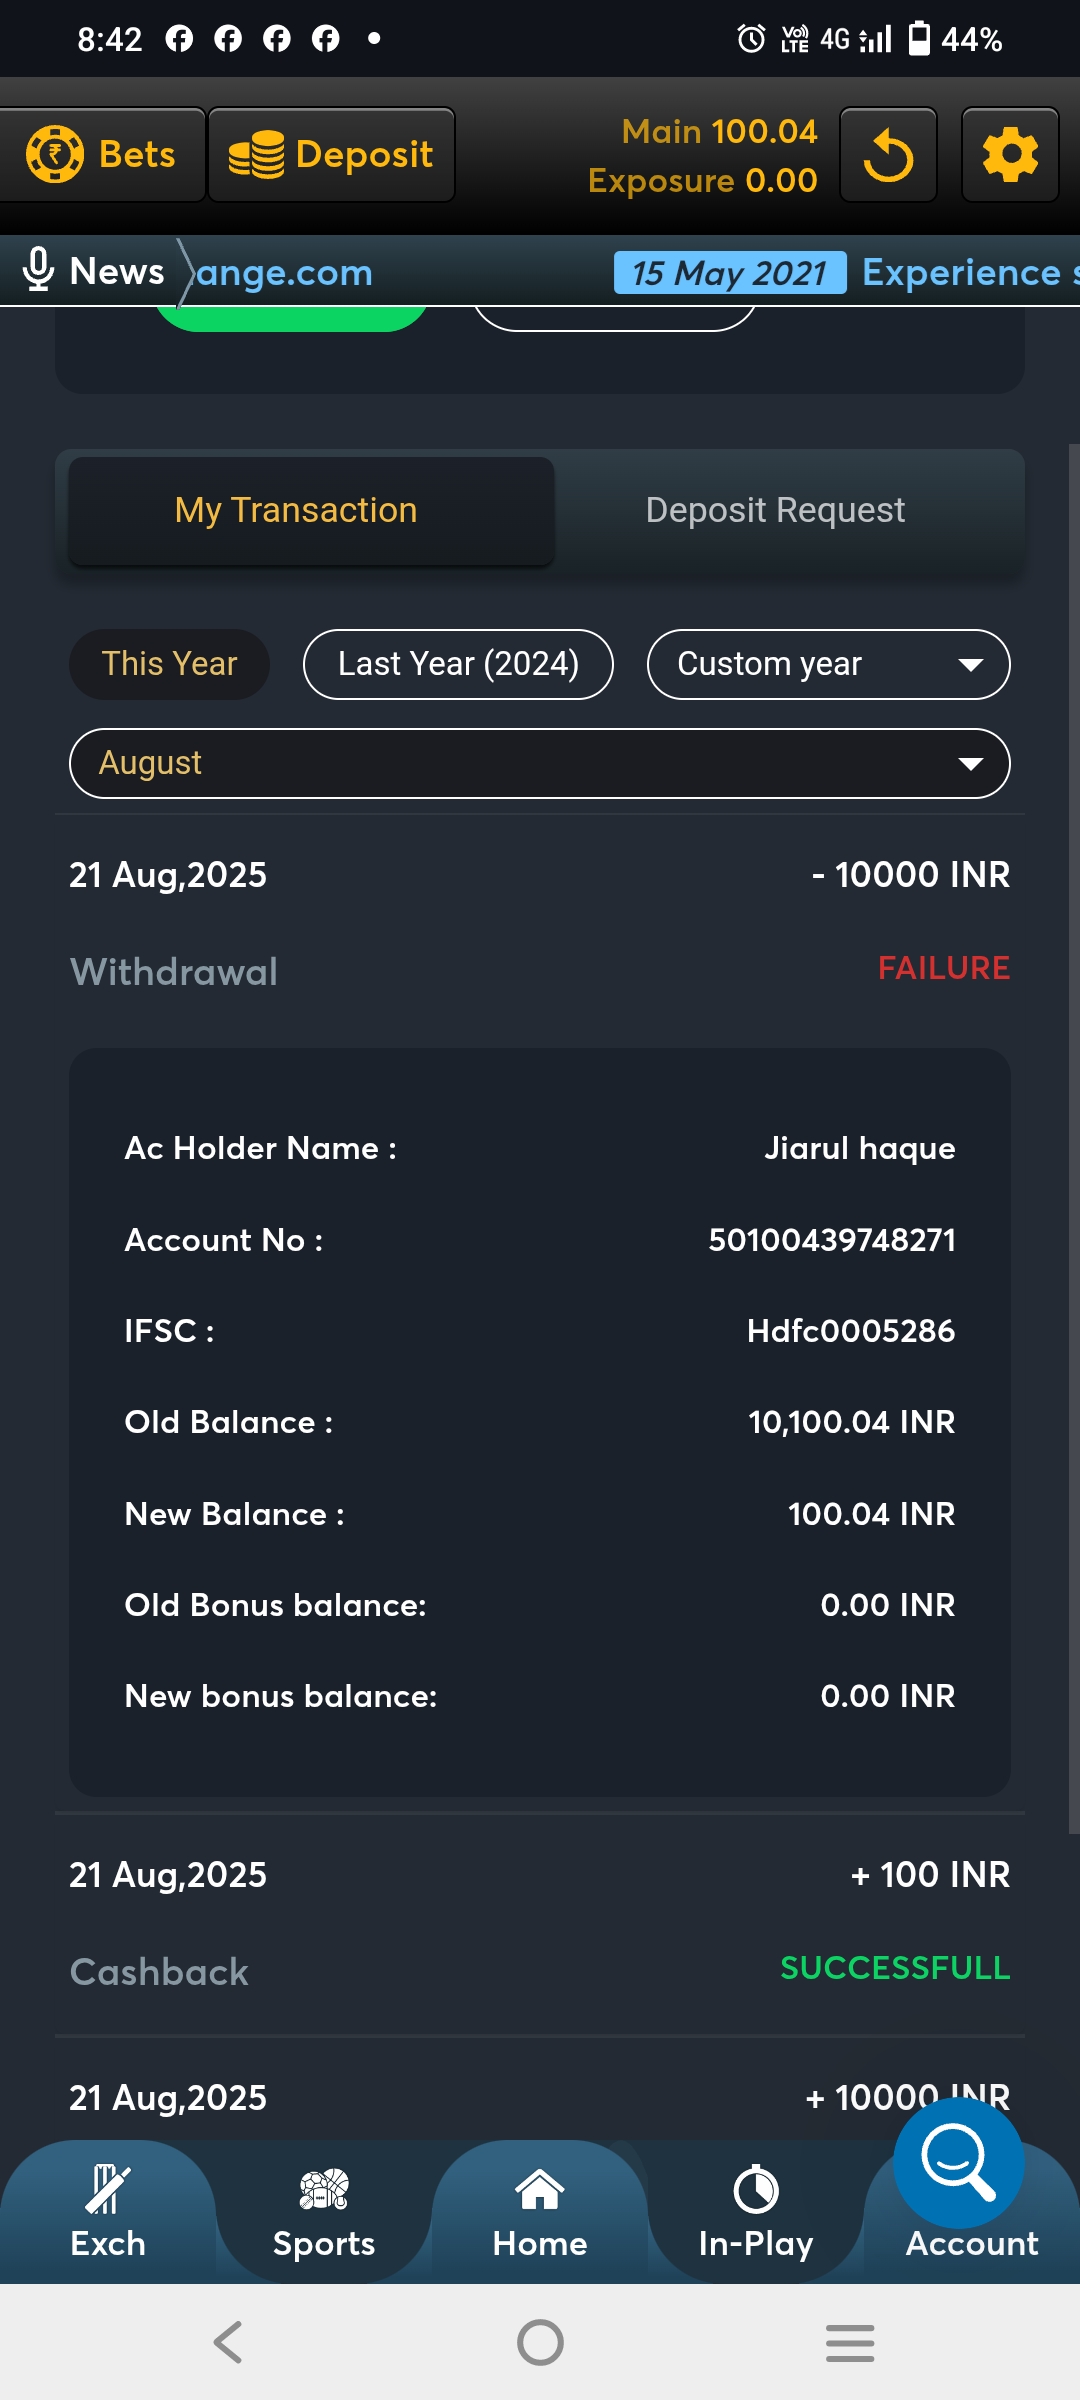This screenshot has width=1080, height=2400.
Task: Open Deposit via coin stack button
Action: point(331,155)
